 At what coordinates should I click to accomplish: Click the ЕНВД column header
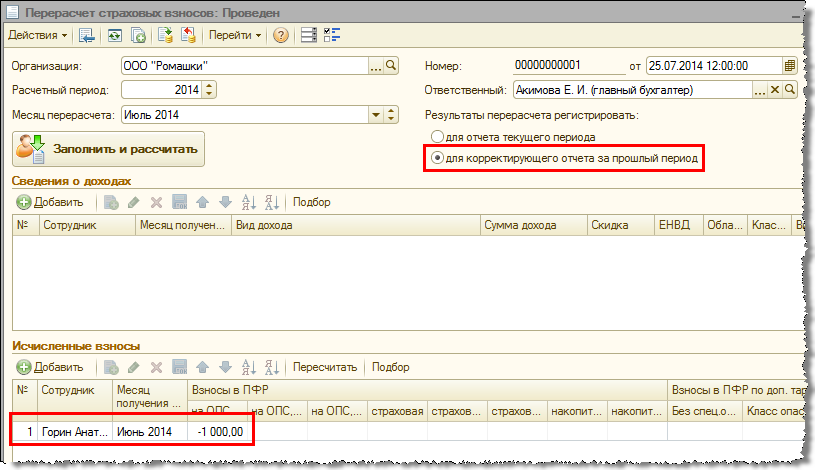click(678, 225)
